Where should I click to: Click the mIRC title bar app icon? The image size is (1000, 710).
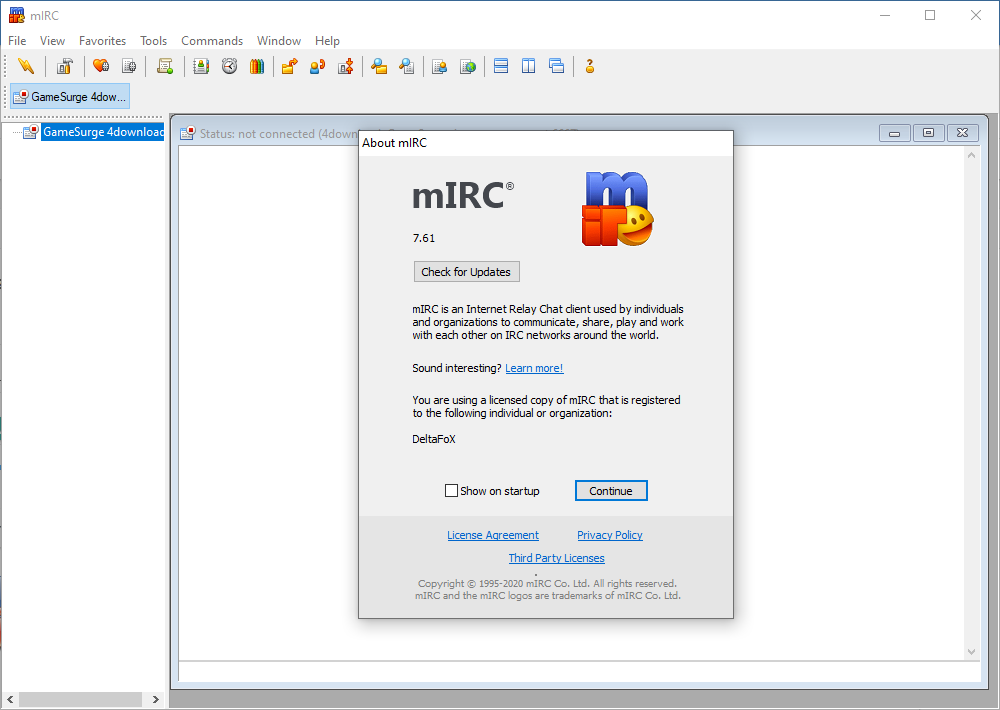[17, 15]
